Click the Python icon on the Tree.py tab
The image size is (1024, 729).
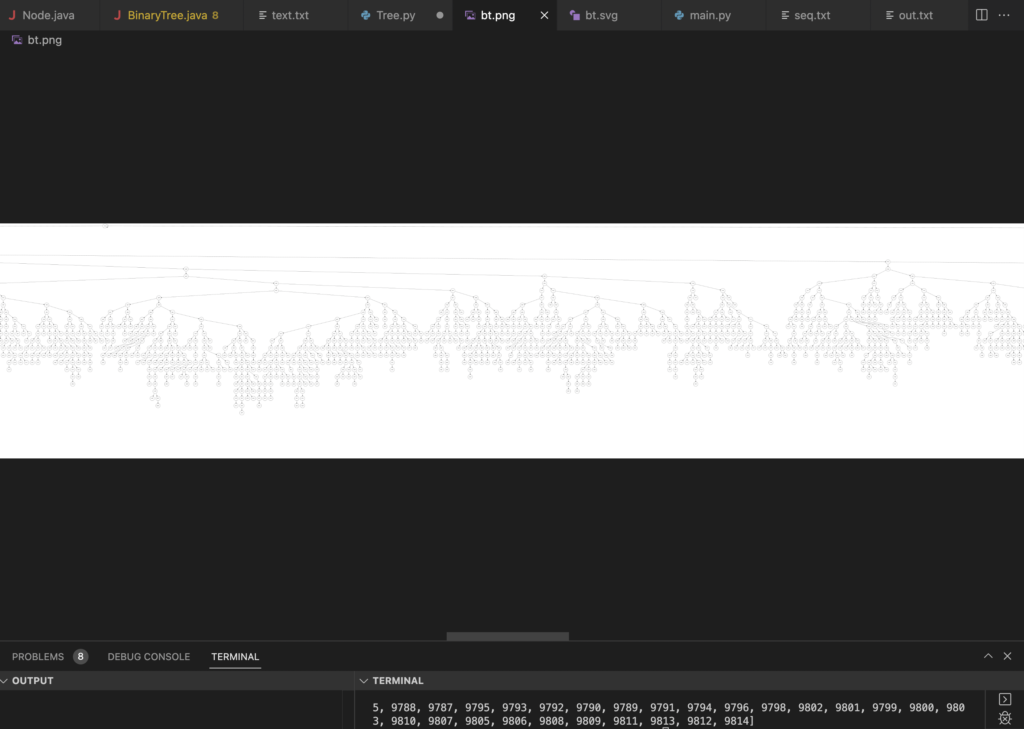pos(366,16)
